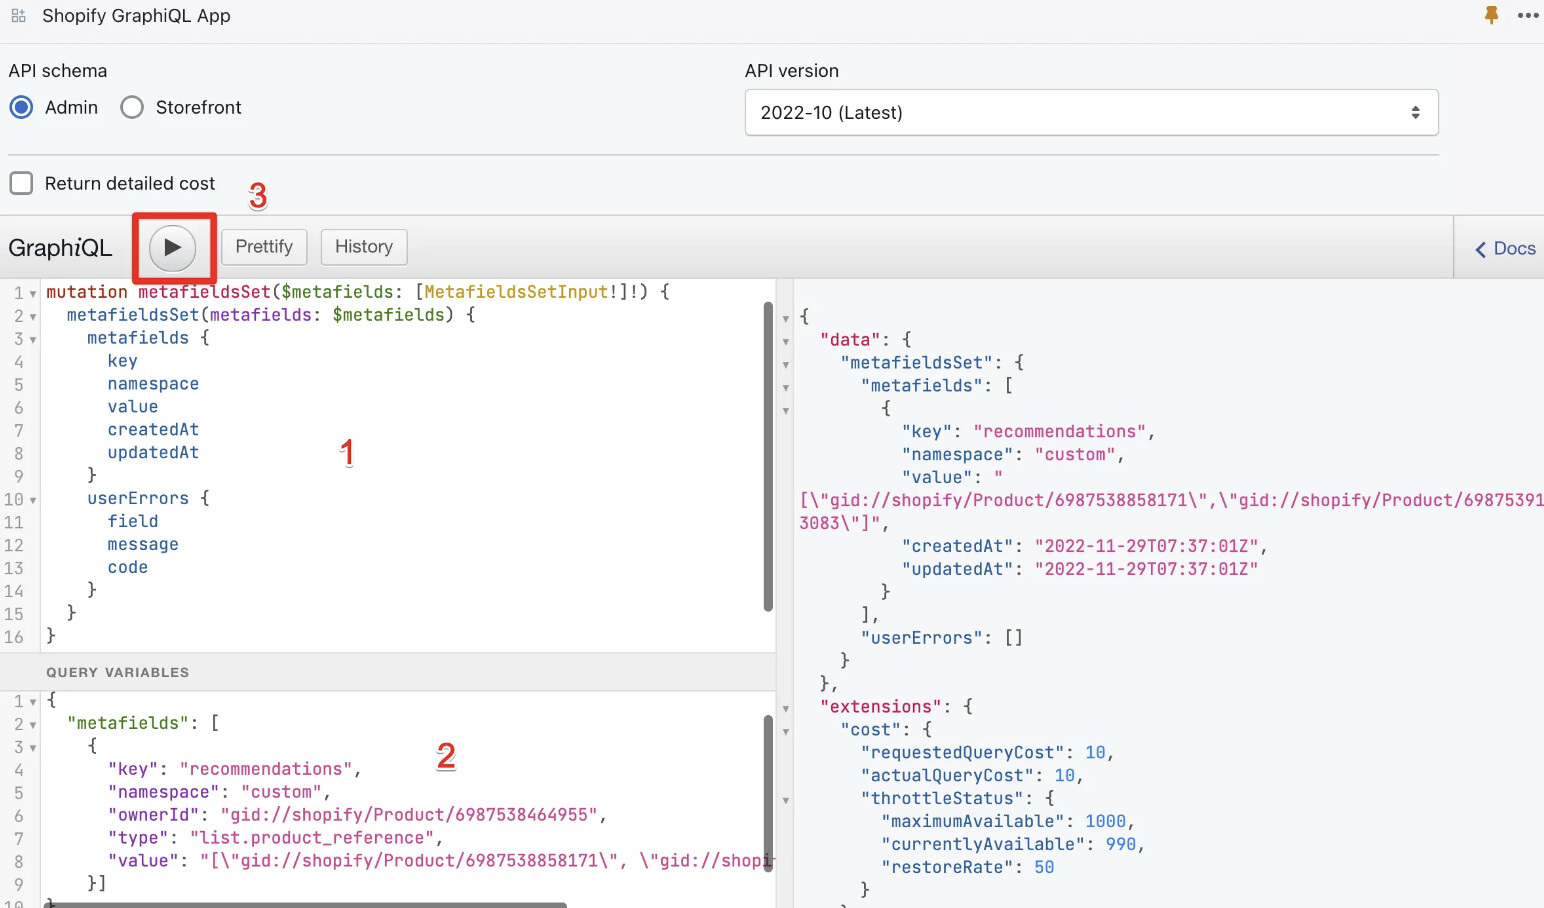Screen dimensions: 1544x908
Task: Click the "userErrors" key in the response
Action: (923, 638)
